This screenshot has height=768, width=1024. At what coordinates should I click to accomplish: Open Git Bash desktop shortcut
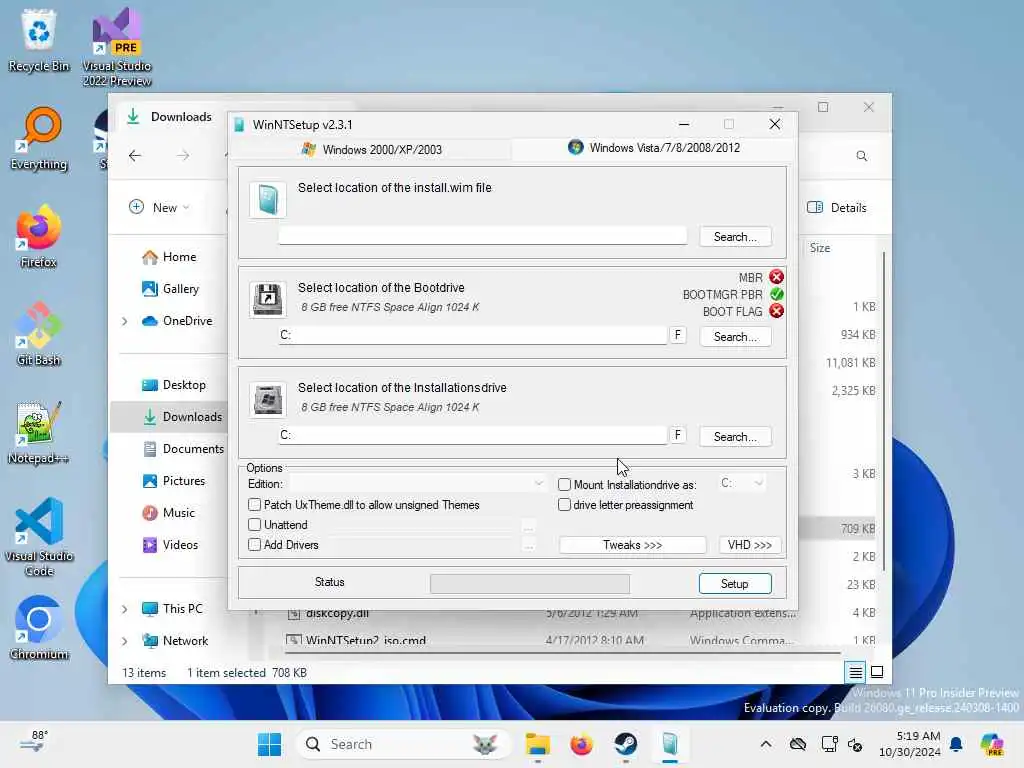click(x=39, y=334)
